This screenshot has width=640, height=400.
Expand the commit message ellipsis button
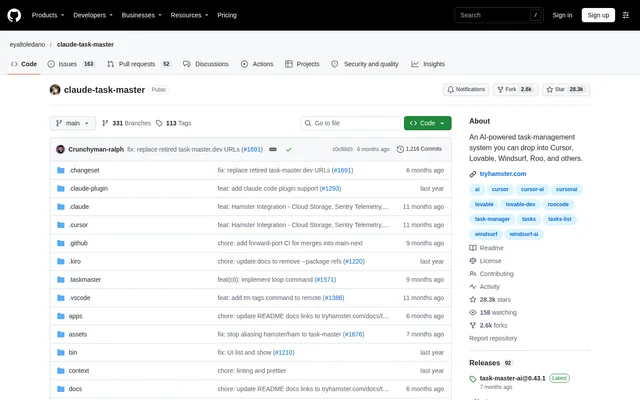273,149
